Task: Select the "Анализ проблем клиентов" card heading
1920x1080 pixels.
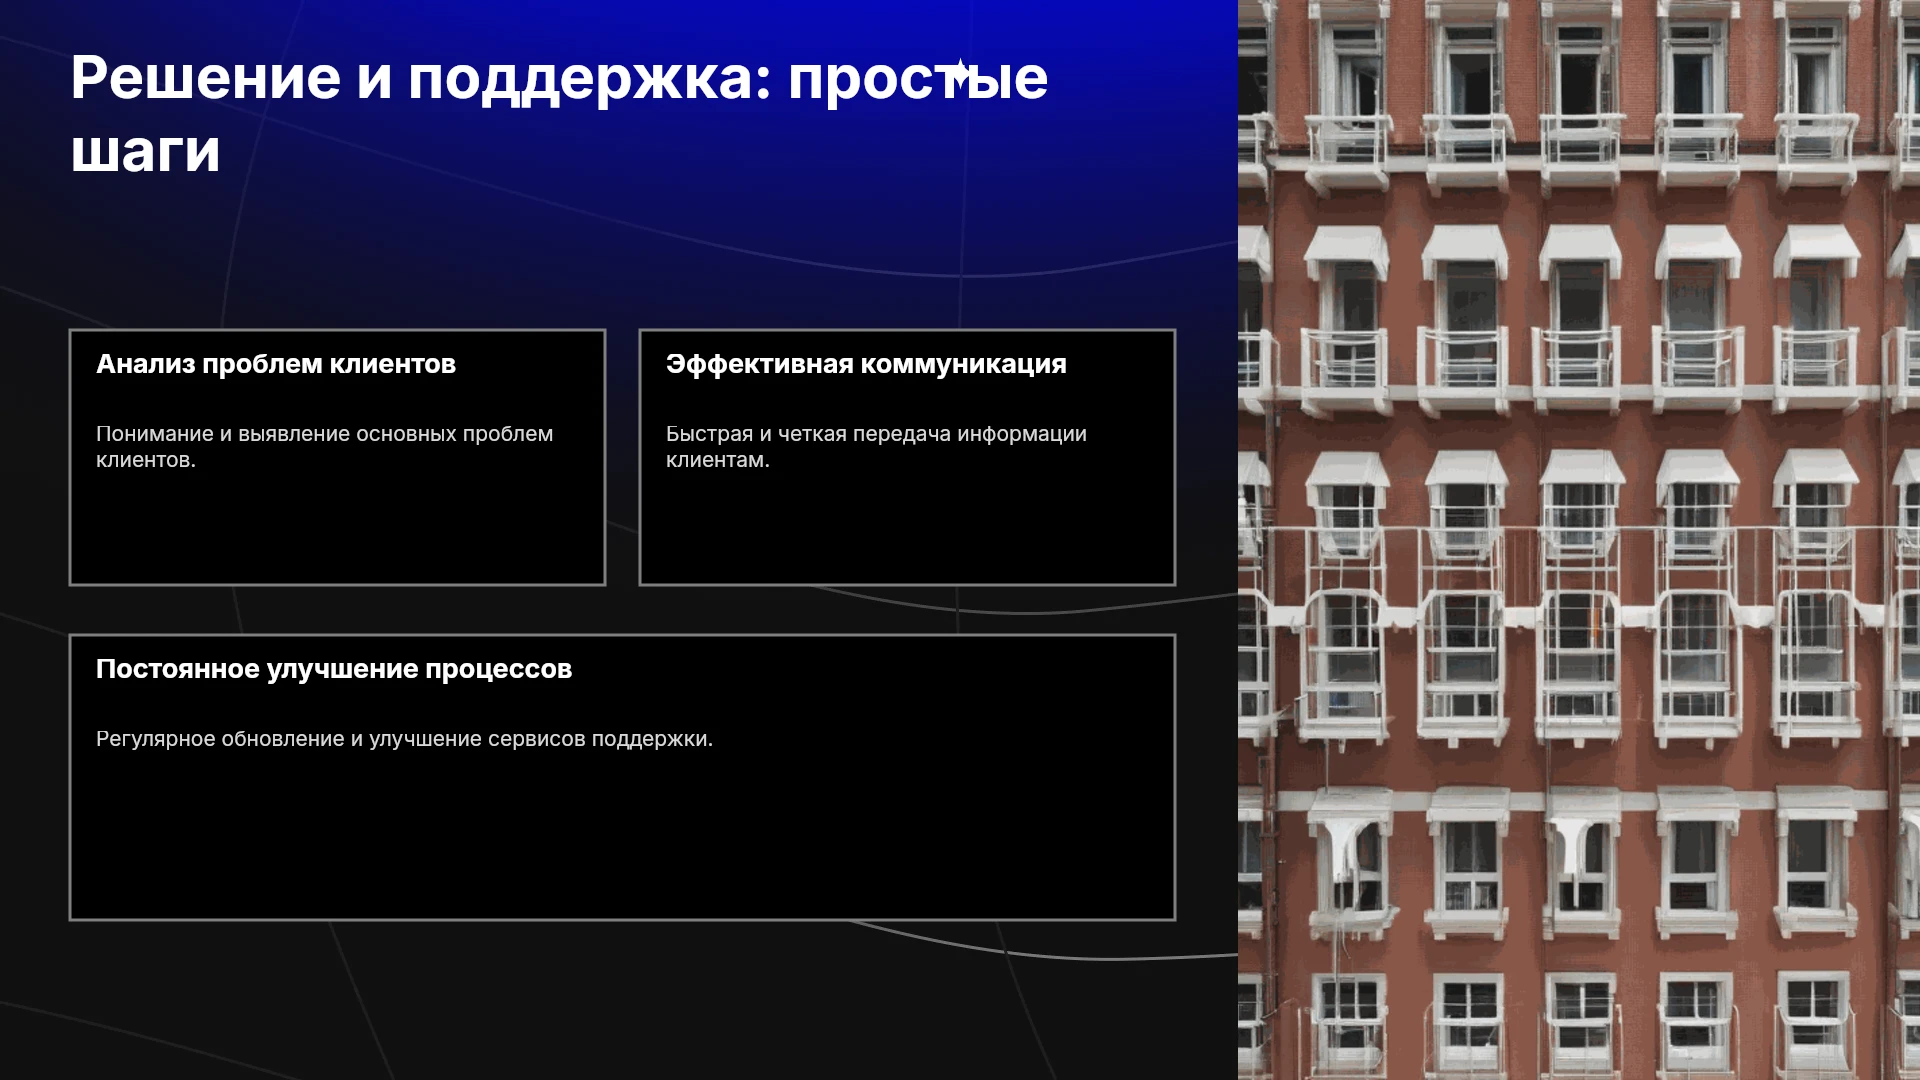Action: point(276,364)
